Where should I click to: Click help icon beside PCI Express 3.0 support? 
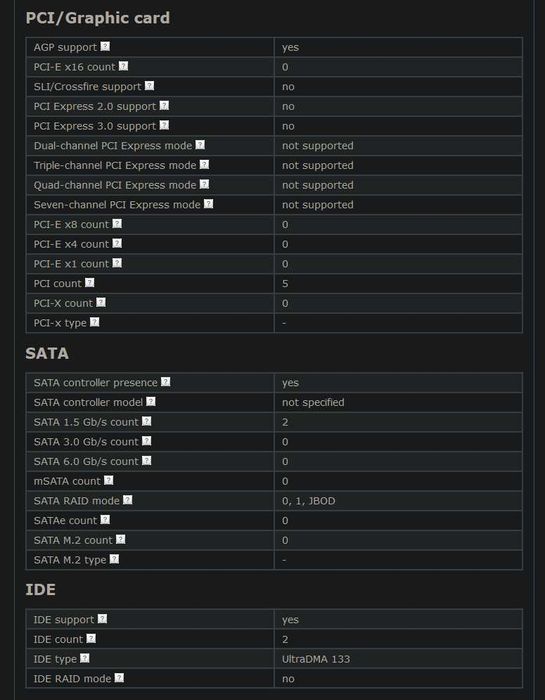(x=164, y=125)
